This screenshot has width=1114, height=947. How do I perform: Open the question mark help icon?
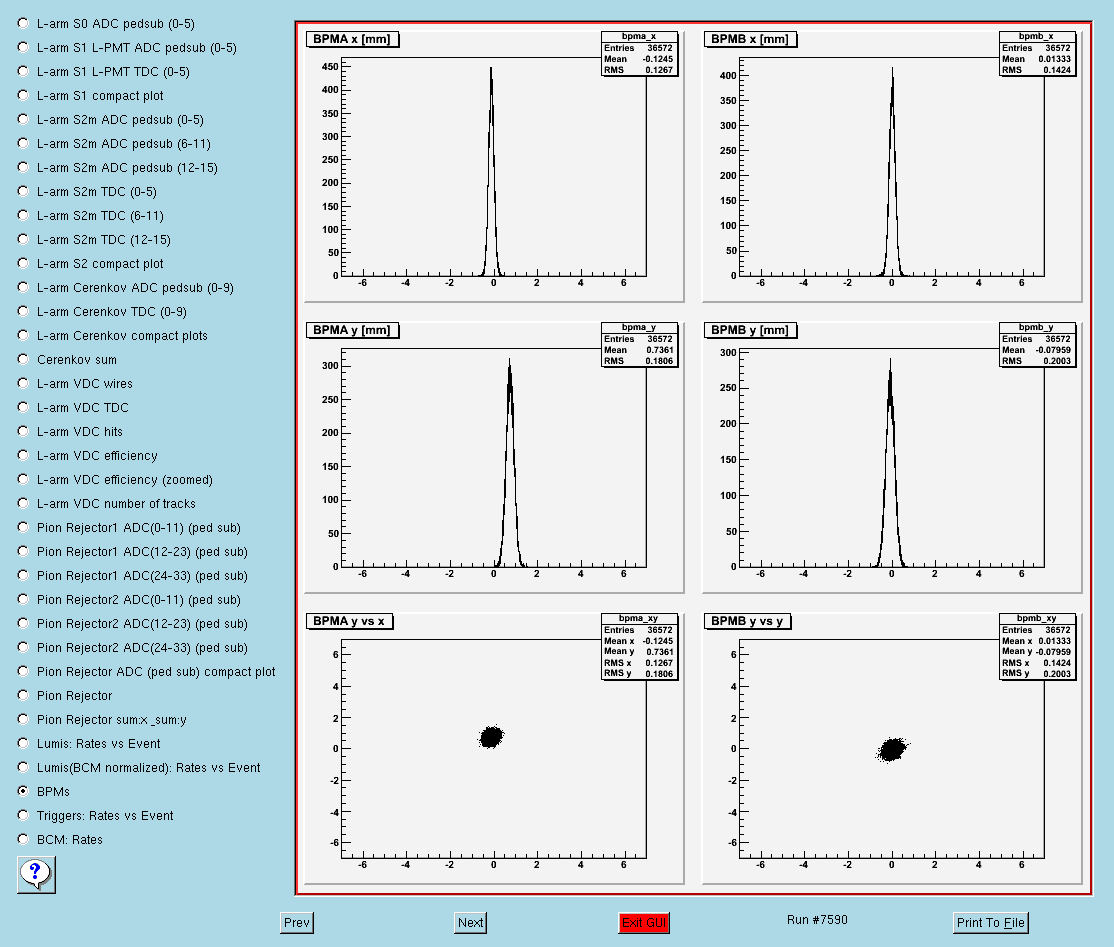(36, 875)
